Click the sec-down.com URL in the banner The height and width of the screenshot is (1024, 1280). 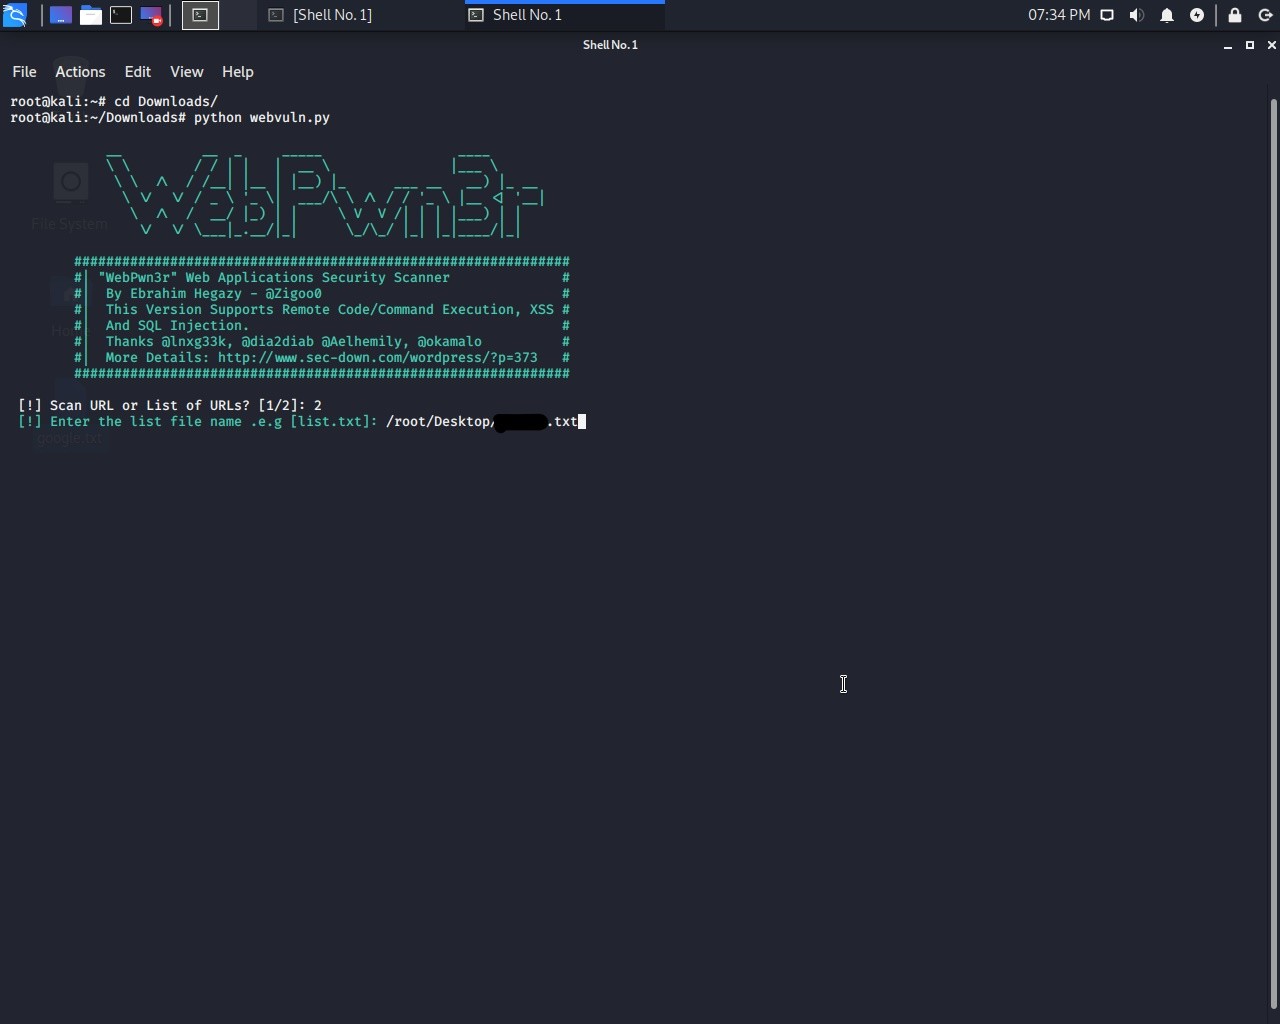pos(378,357)
